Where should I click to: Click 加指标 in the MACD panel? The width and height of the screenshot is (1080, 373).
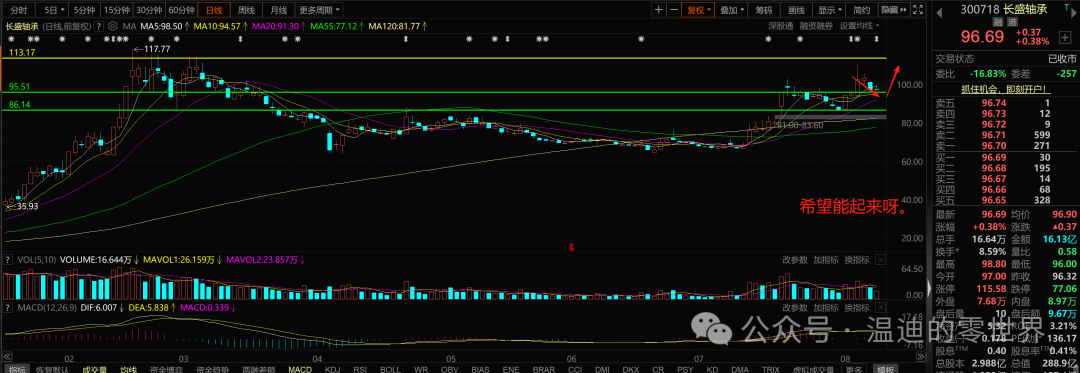[825, 307]
